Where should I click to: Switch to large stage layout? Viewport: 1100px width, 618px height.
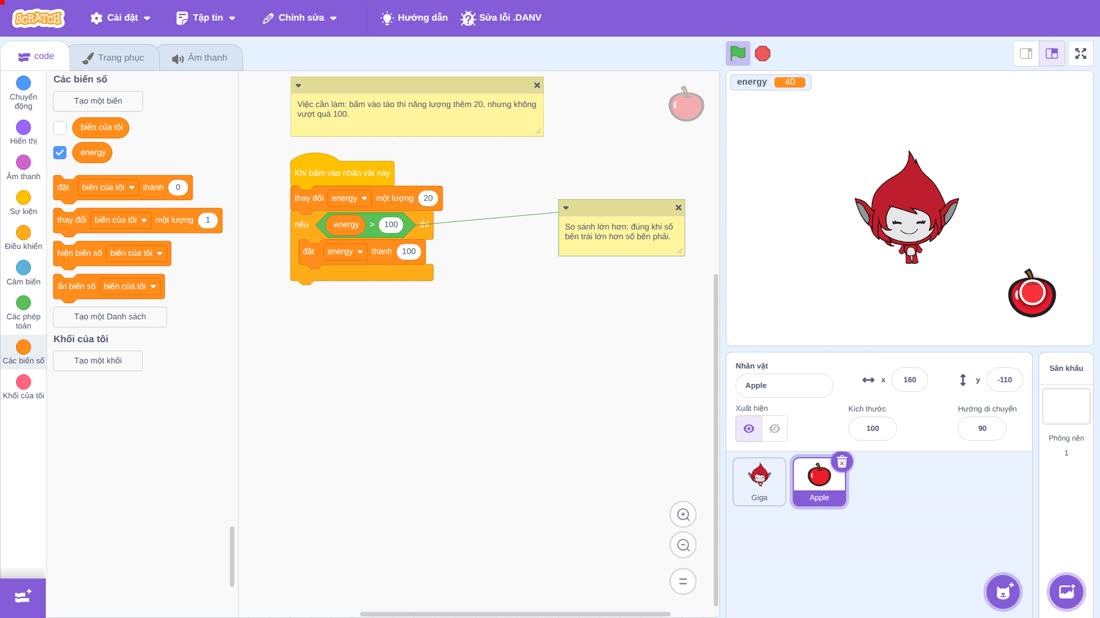1052,53
